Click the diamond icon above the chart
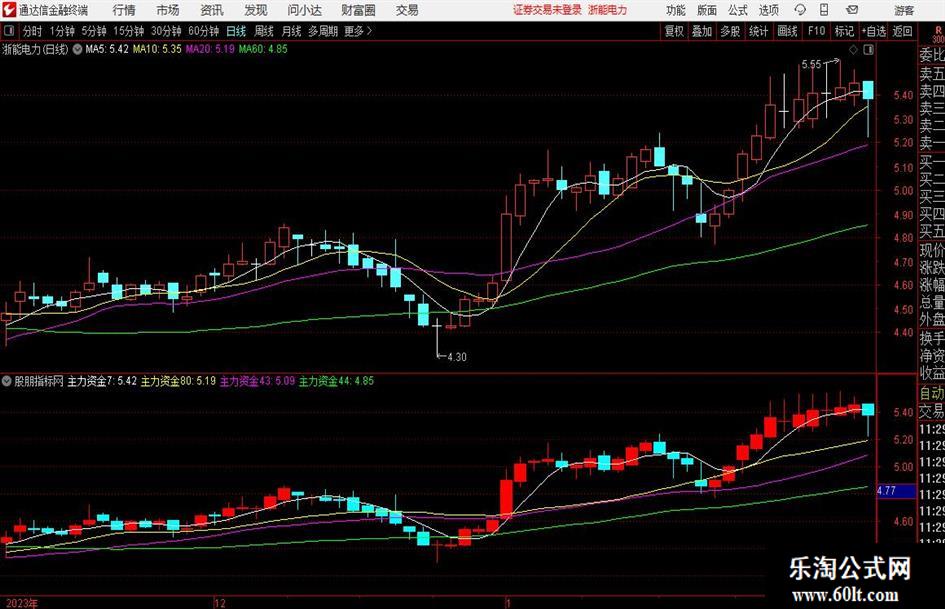 pyautogui.click(x=853, y=50)
